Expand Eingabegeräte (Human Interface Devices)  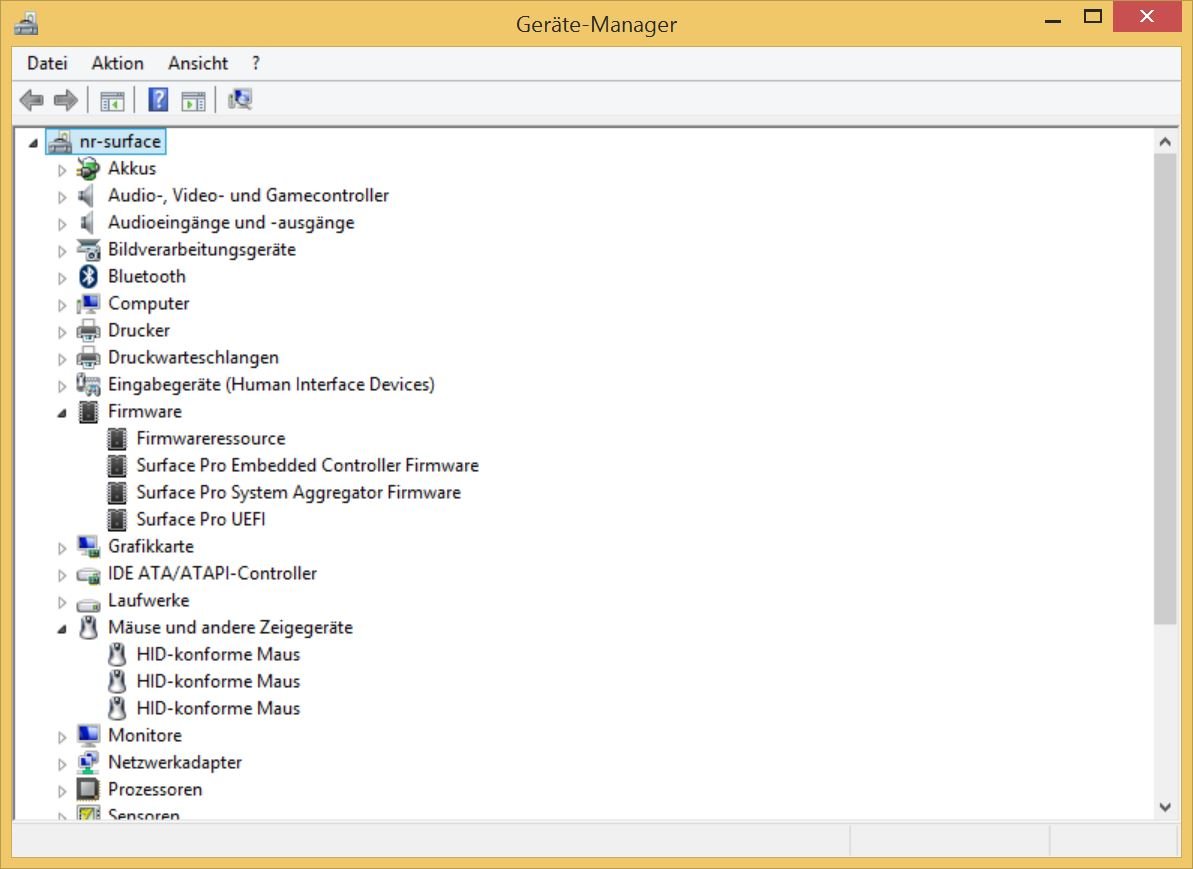62,386
